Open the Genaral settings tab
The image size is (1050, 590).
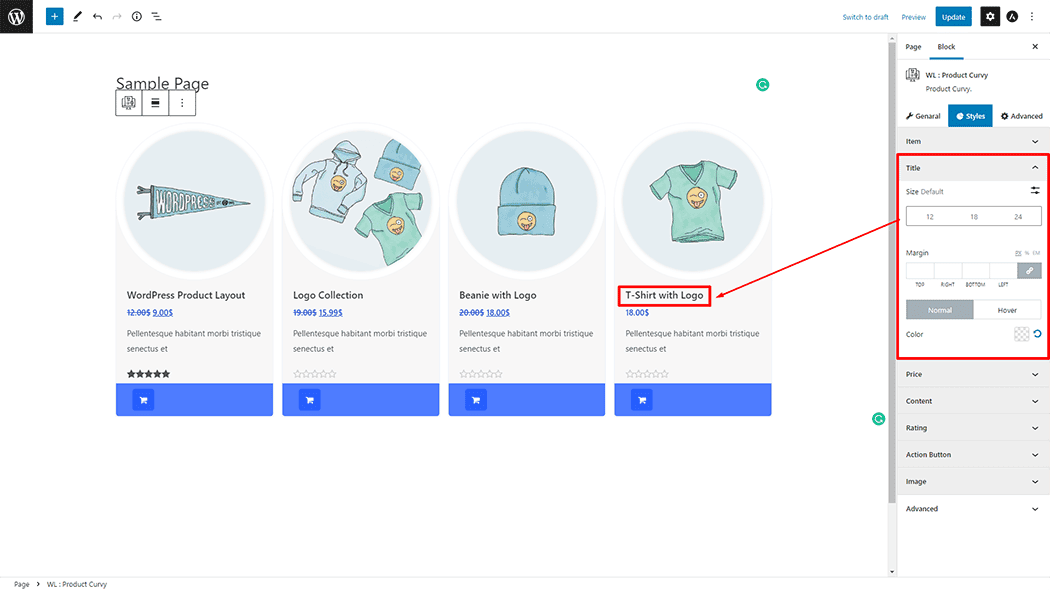[x=923, y=116]
